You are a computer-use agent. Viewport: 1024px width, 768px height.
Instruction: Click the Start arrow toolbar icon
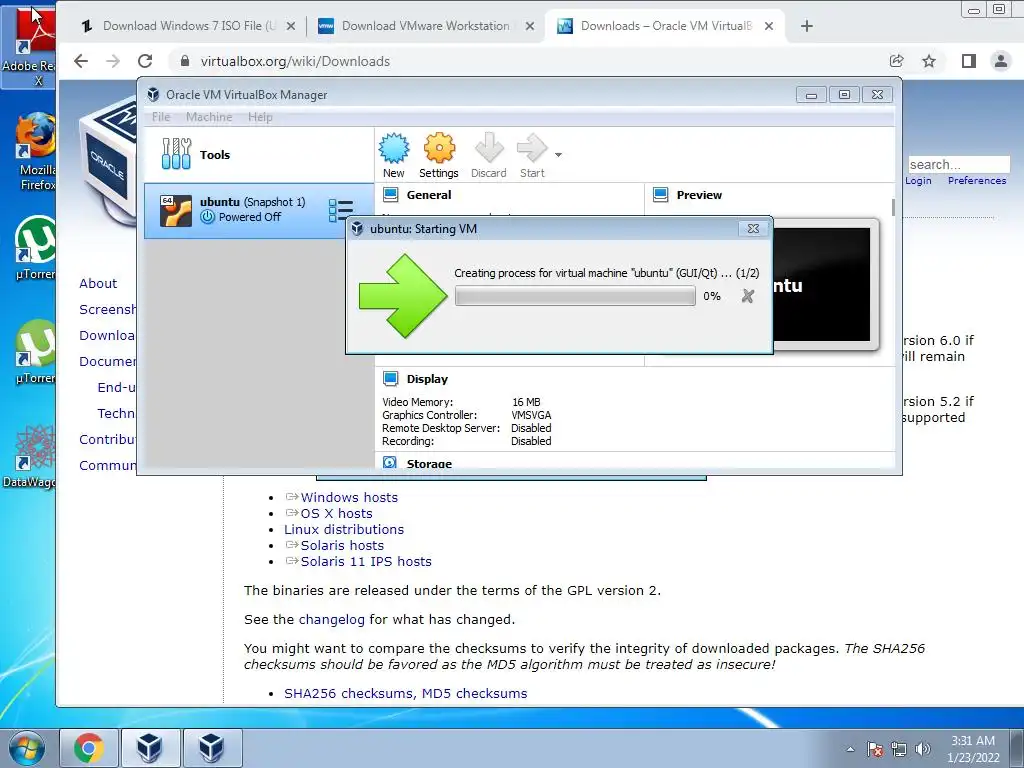tap(532, 155)
